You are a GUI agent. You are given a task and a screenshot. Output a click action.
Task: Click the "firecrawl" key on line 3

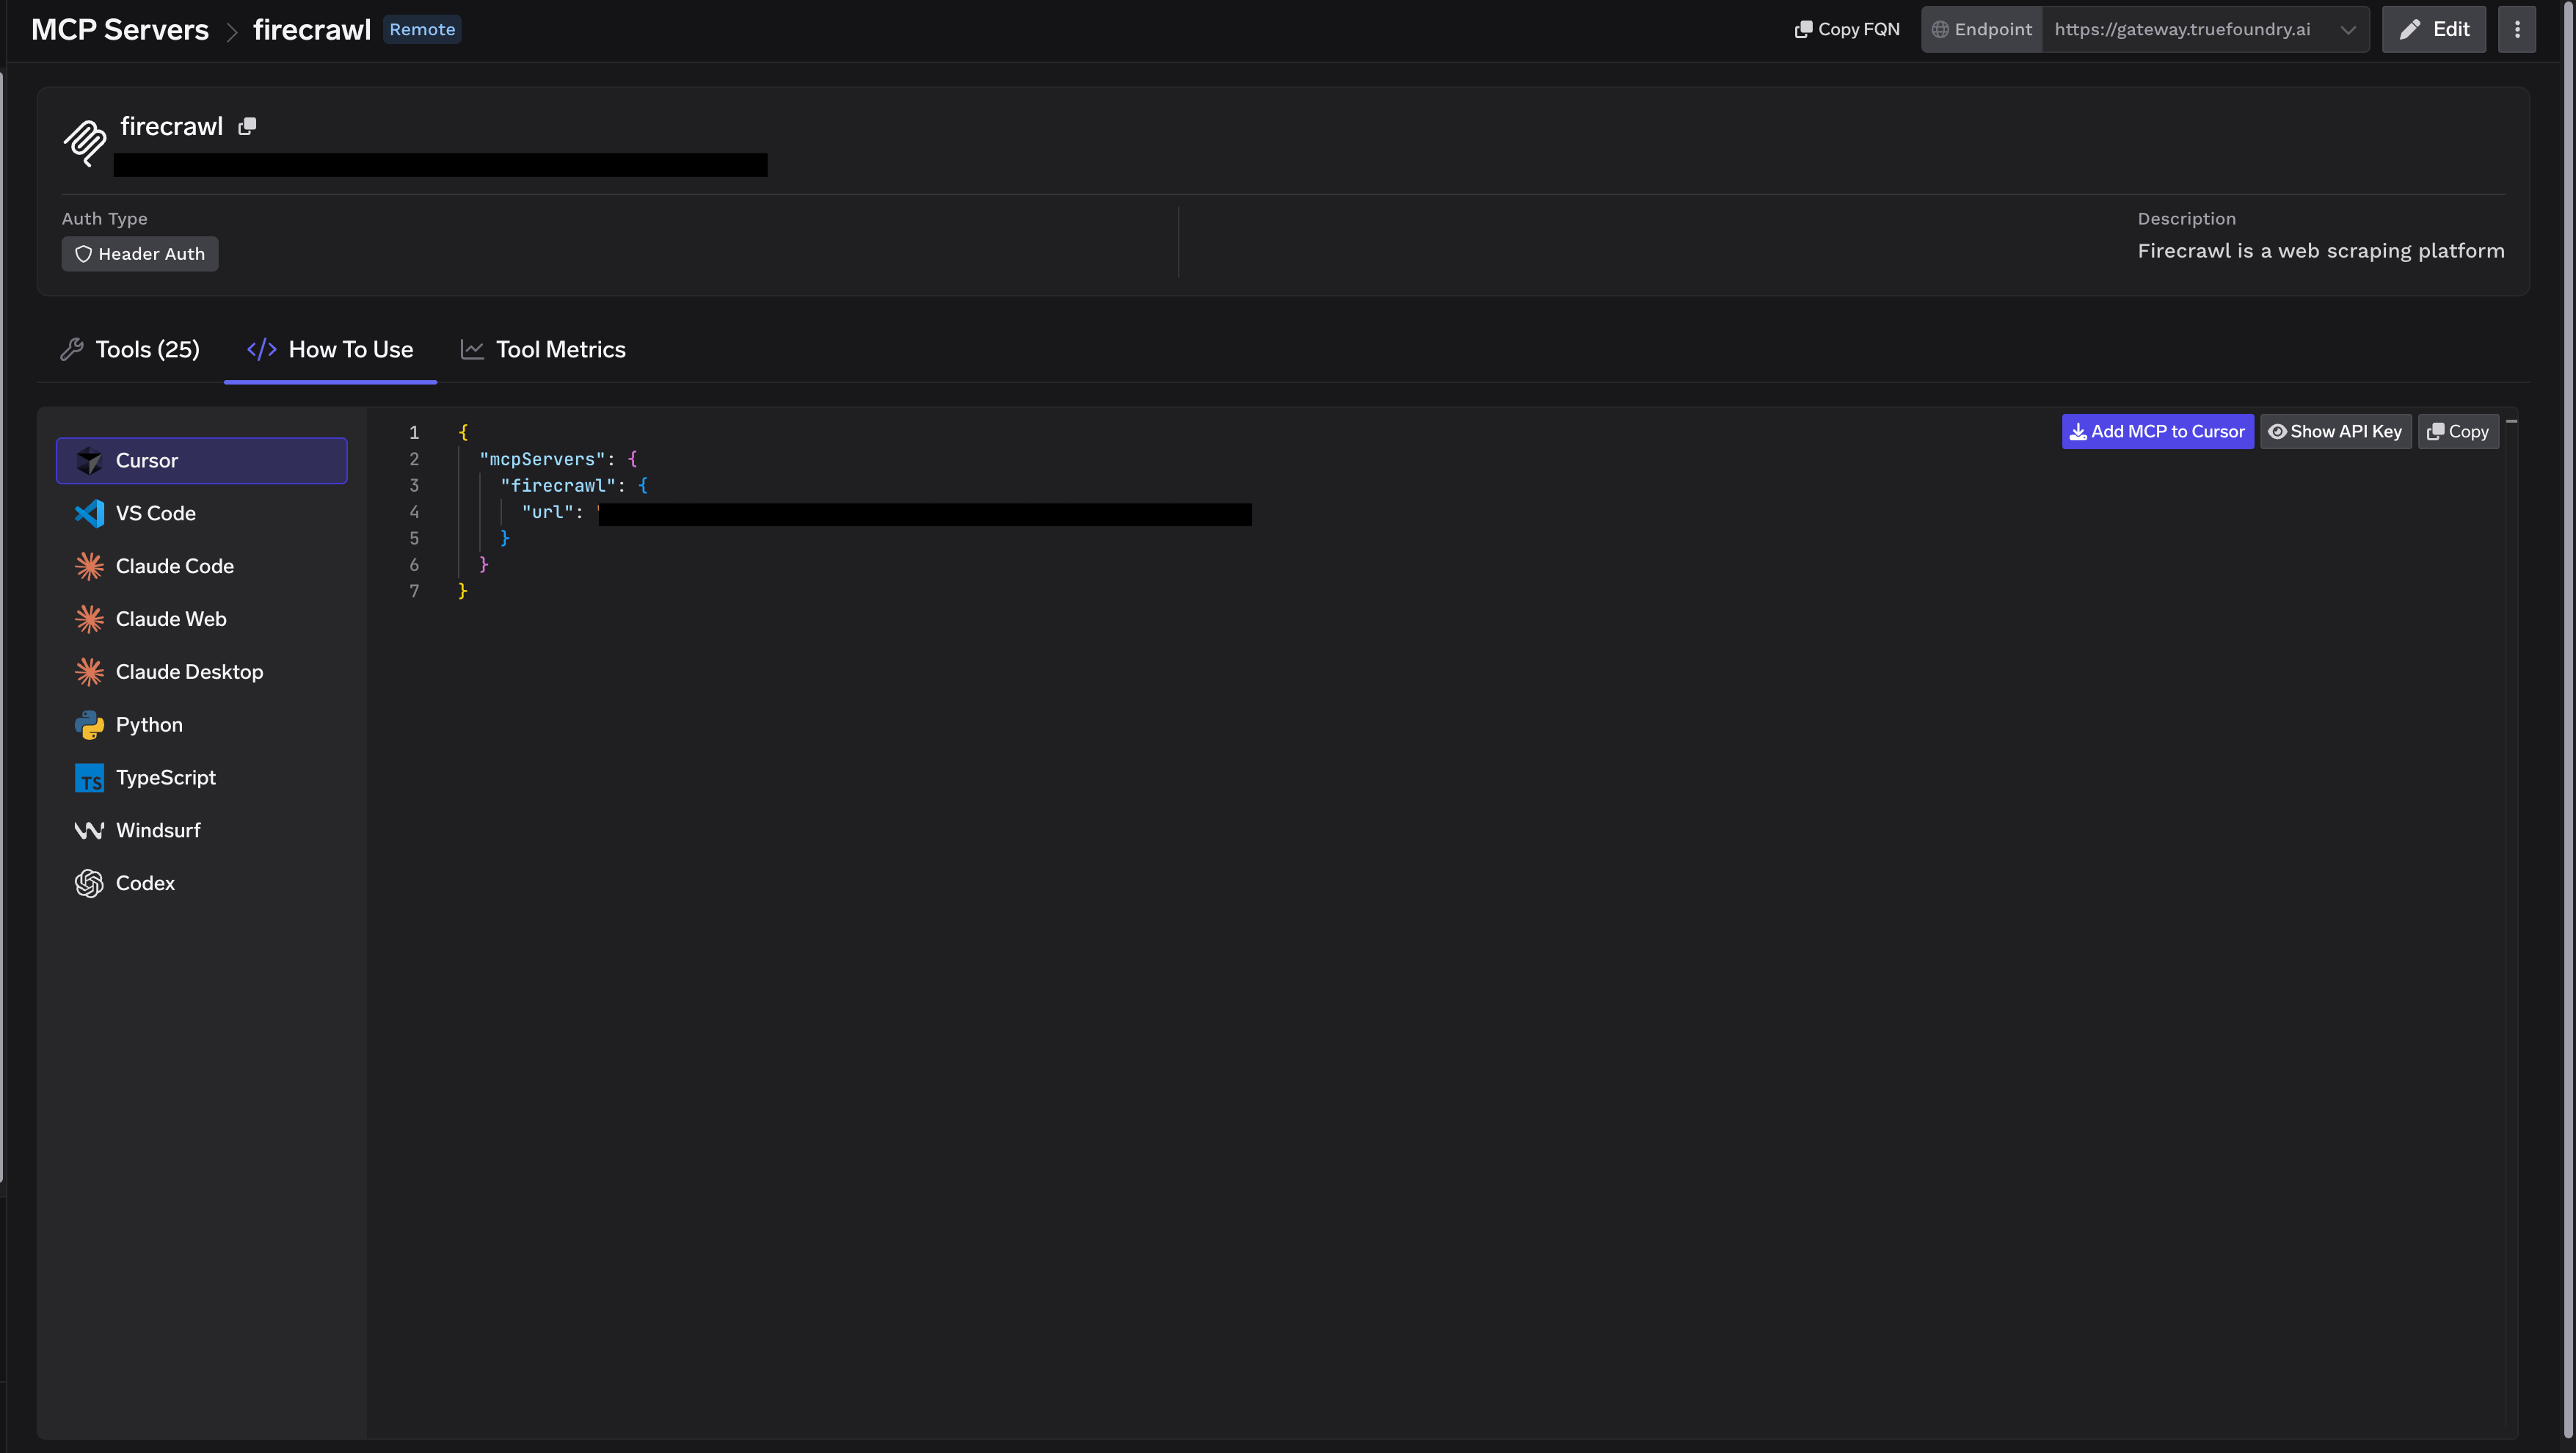pyautogui.click(x=558, y=485)
